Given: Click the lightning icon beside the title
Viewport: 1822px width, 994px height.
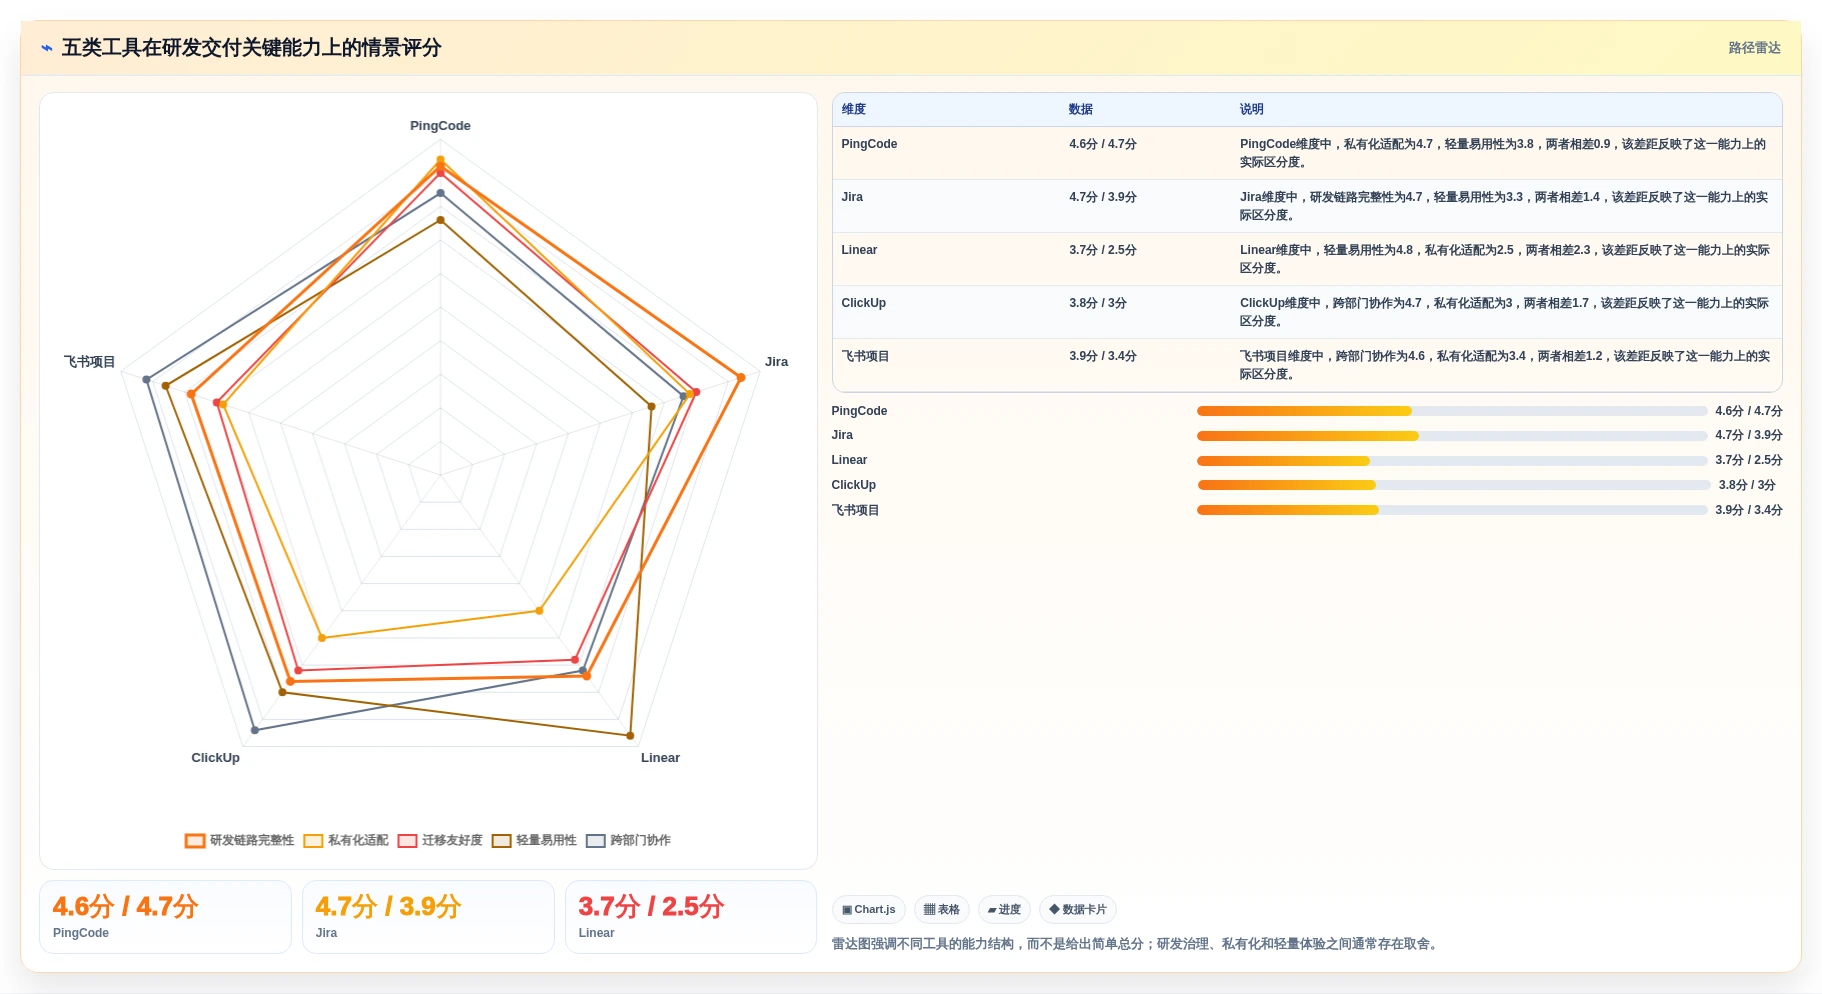Looking at the screenshot, I should tap(47, 48).
